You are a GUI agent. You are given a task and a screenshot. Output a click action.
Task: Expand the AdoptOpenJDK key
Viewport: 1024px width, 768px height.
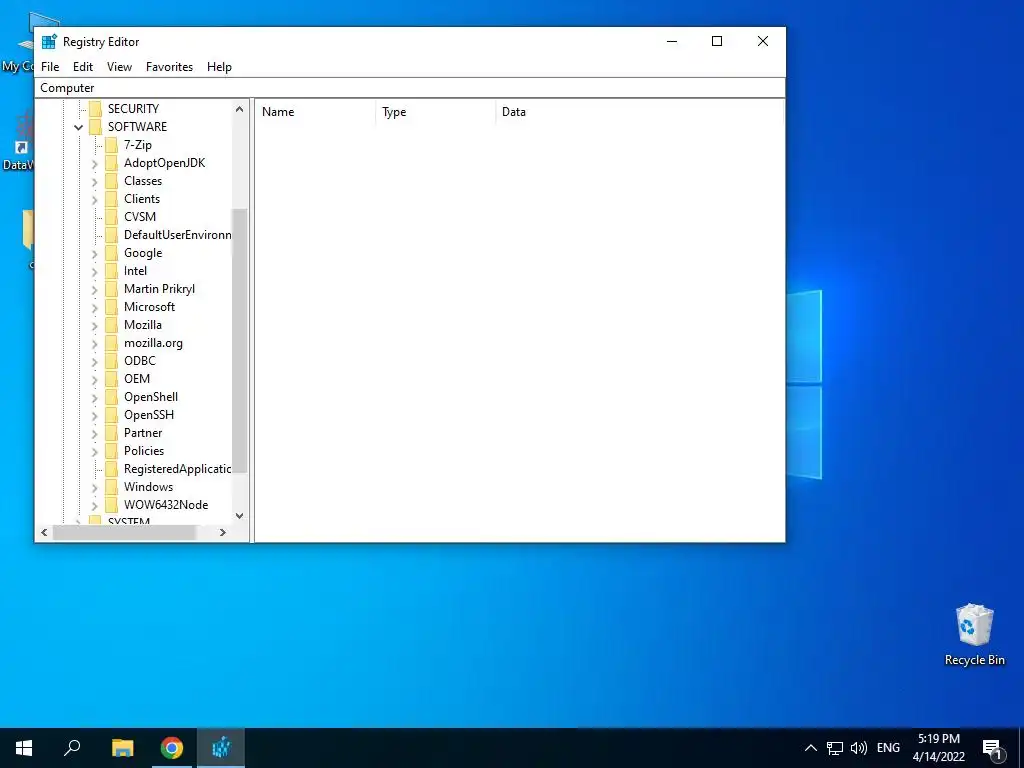pyautogui.click(x=95, y=163)
